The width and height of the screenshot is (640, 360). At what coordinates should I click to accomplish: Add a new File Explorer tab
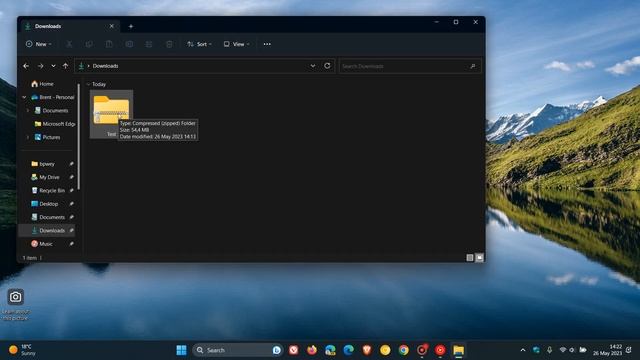pyautogui.click(x=131, y=27)
